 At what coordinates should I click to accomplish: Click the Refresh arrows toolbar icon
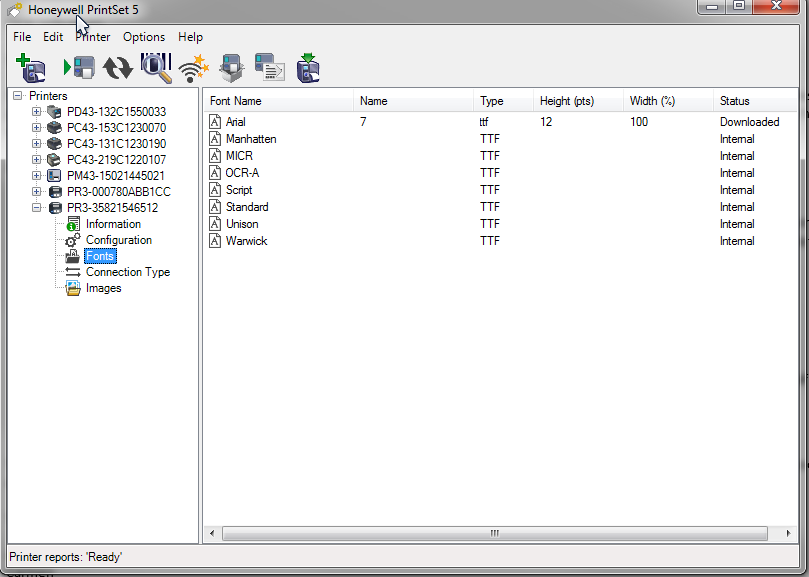coord(118,68)
